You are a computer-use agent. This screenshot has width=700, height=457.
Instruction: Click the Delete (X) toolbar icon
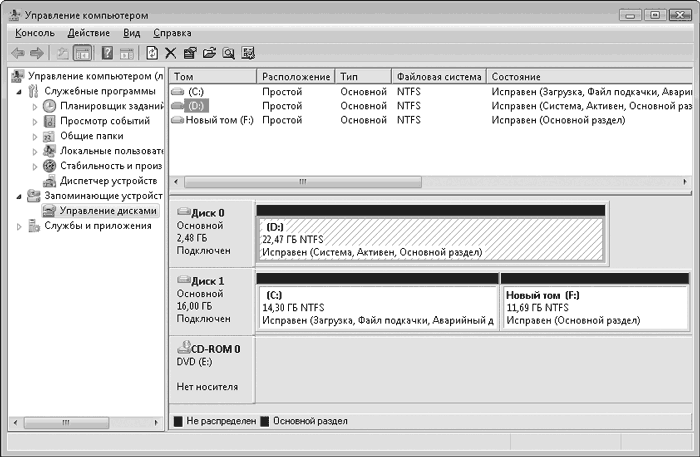(170, 53)
